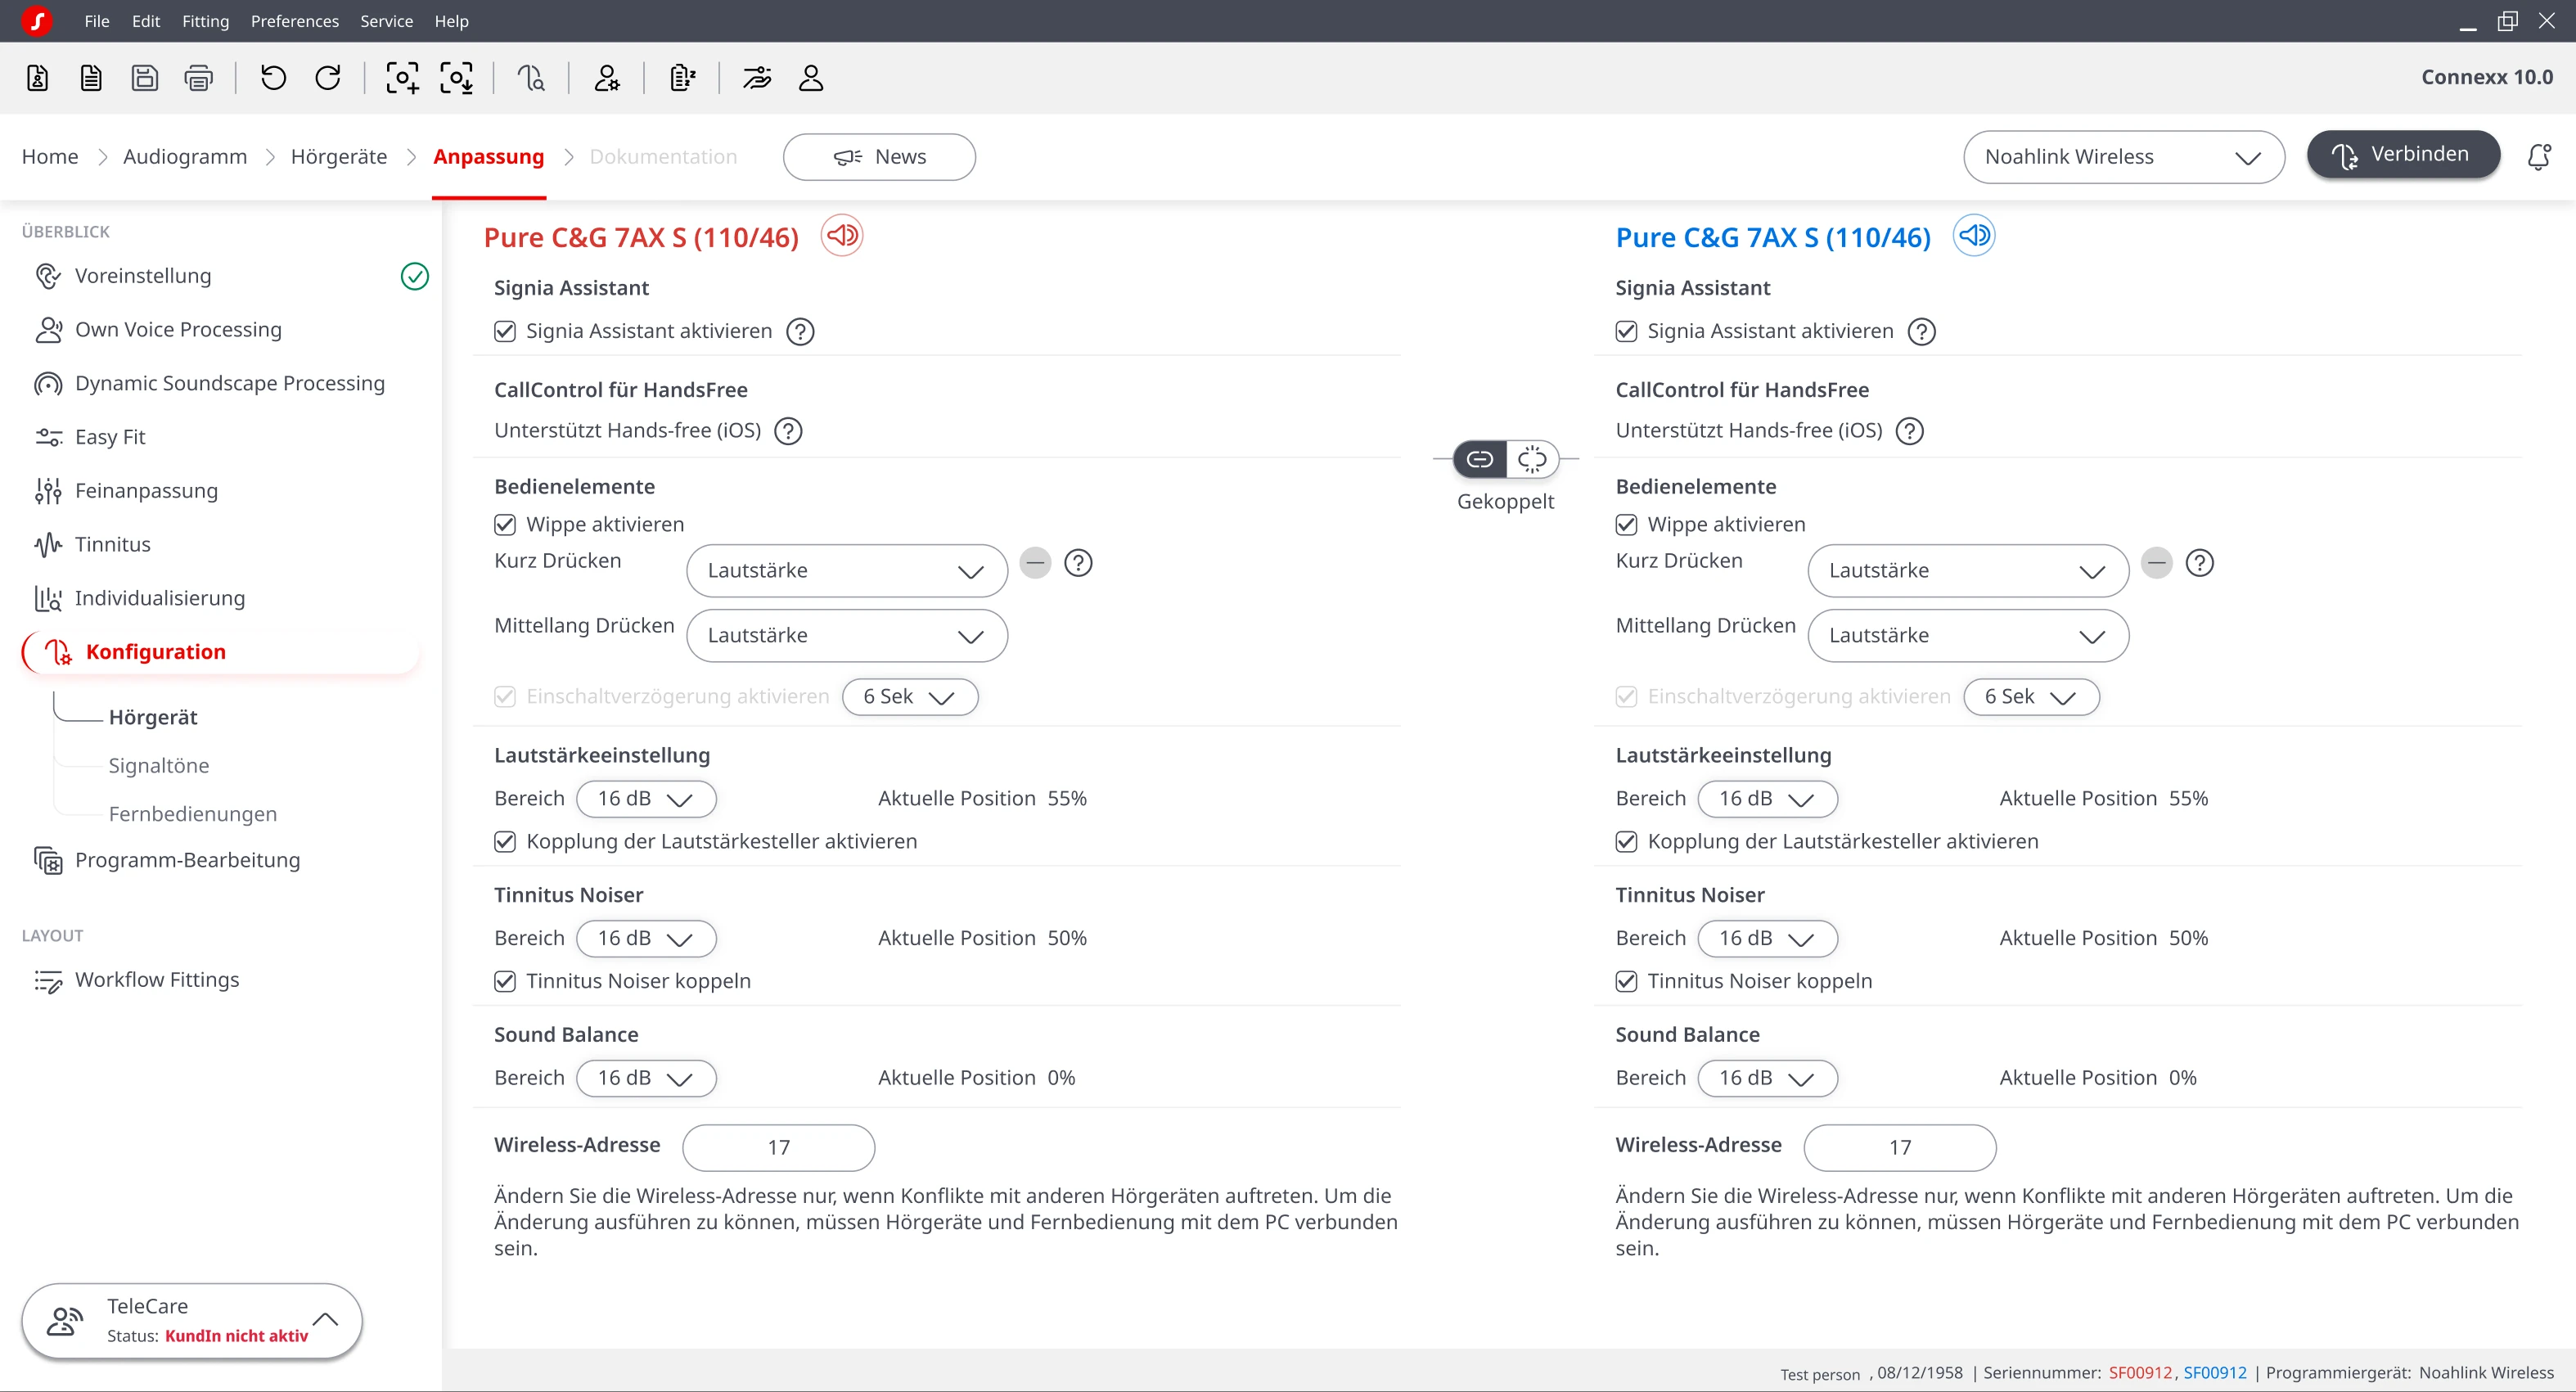Uncheck left Signia Assistant aktivieren checkbox

coord(505,331)
